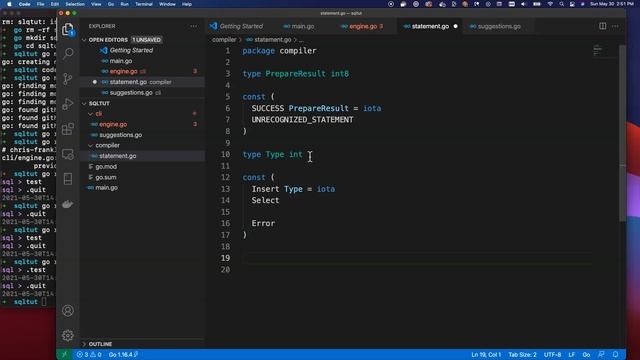Open the Accounts menu icon
Viewport: 640px width, 360px height.
tap(68, 311)
